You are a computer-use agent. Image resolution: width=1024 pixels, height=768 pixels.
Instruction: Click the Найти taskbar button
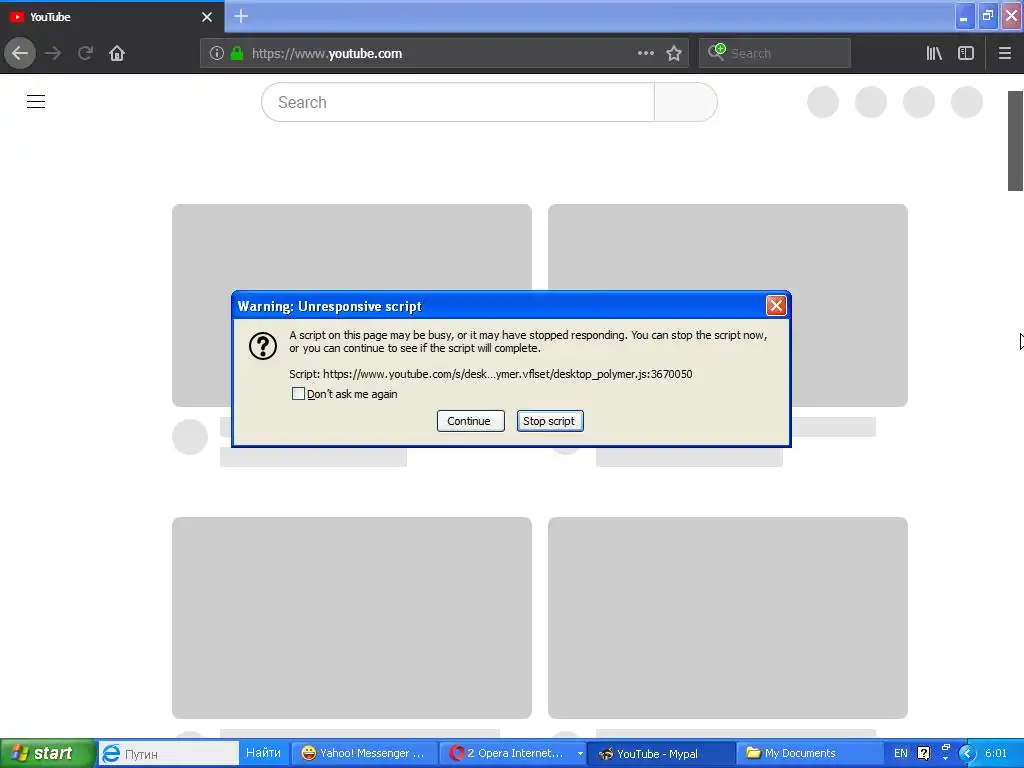tap(263, 753)
